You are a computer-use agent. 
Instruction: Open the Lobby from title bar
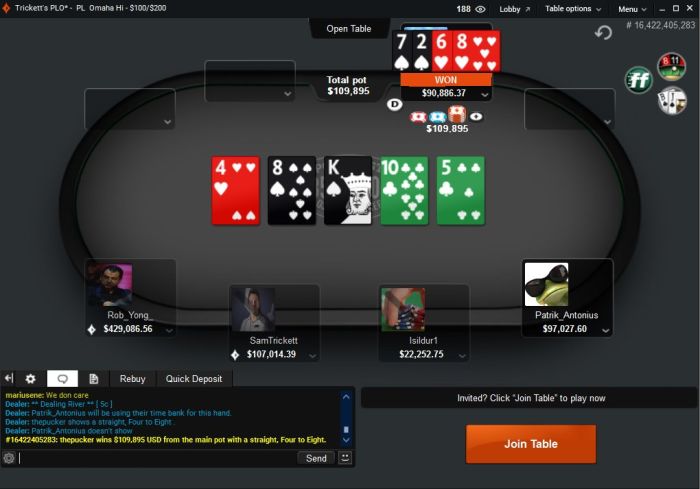[514, 9]
